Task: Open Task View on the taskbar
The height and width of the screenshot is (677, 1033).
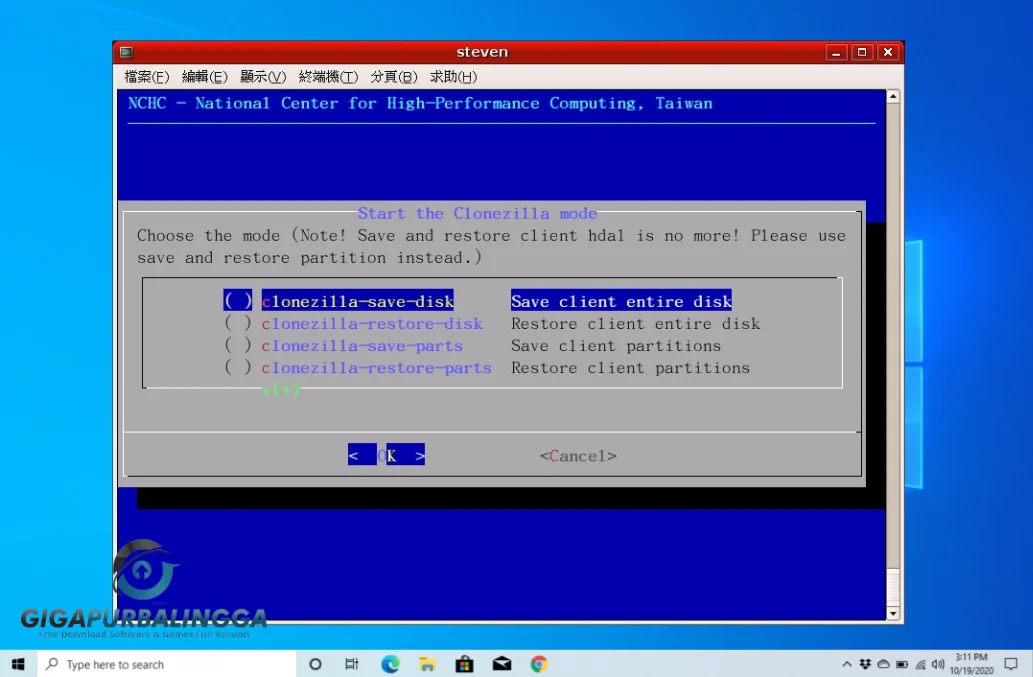Action: click(352, 664)
